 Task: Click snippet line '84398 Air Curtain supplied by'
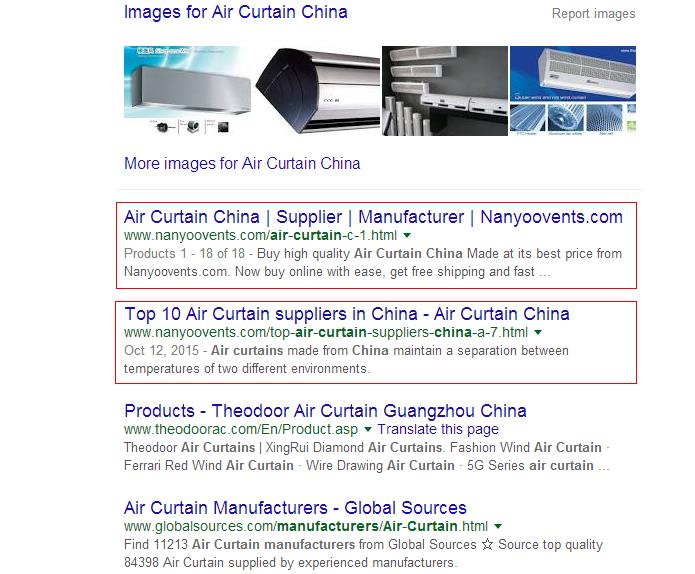tap(290, 563)
